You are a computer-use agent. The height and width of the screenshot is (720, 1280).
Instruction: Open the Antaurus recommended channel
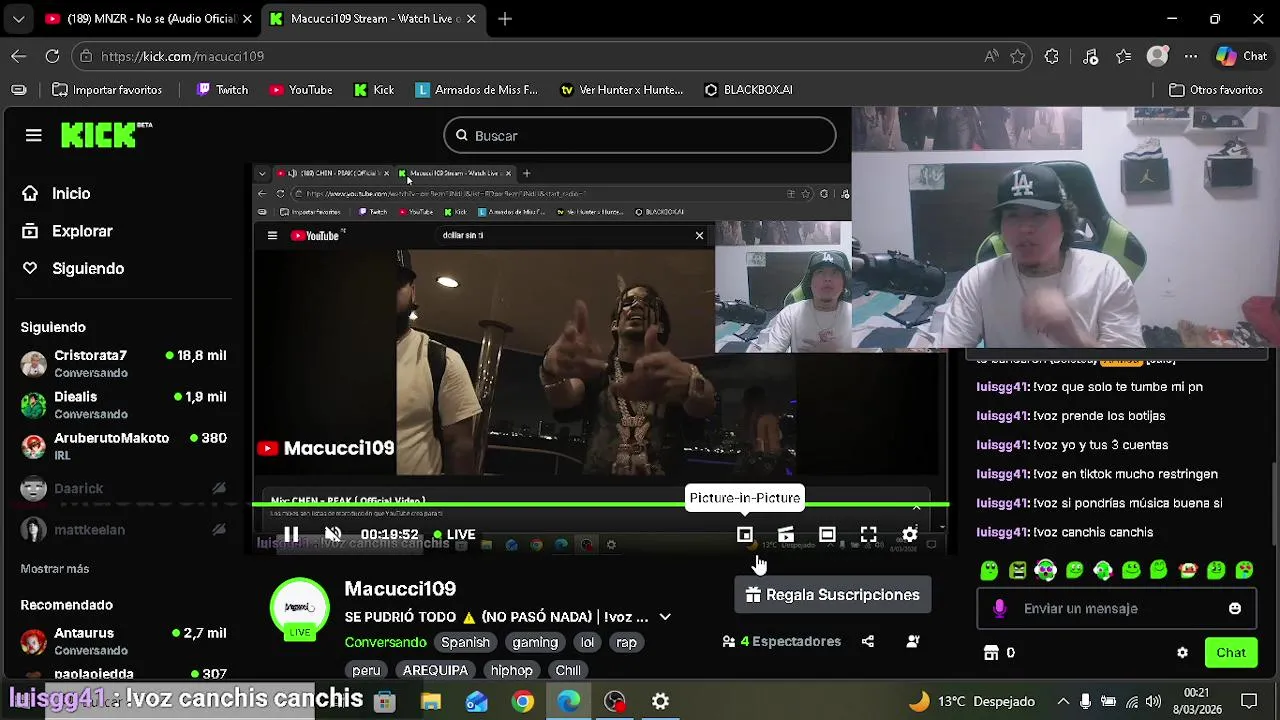[x=124, y=640]
